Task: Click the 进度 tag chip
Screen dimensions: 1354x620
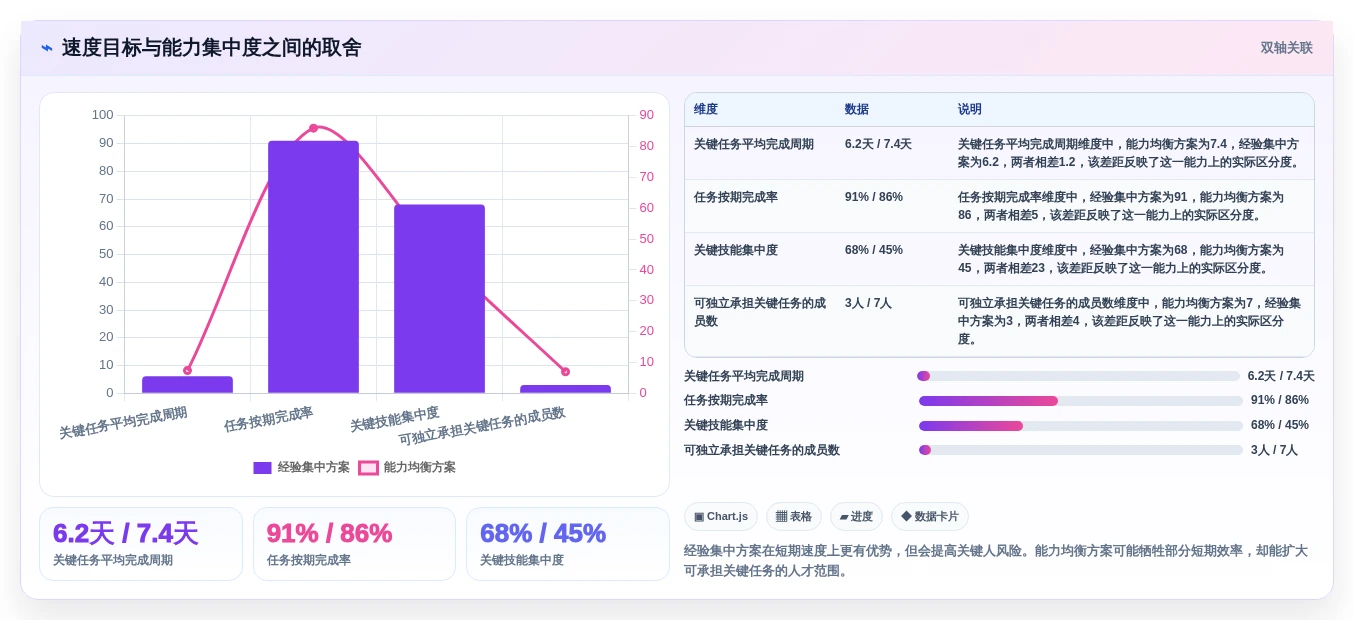Action: tap(856, 517)
